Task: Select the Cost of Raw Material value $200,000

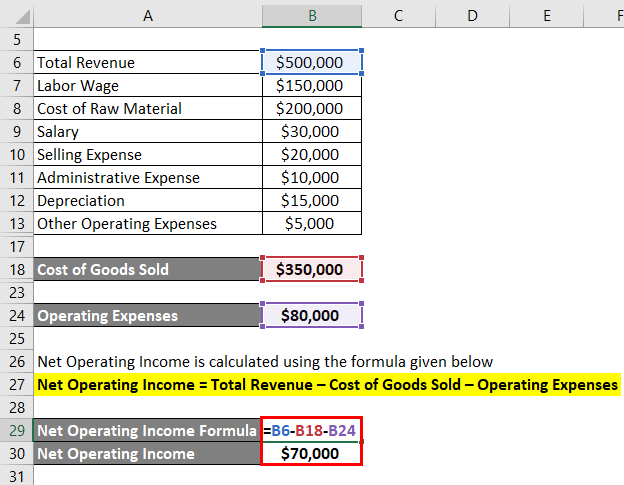Action: pos(311,108)
